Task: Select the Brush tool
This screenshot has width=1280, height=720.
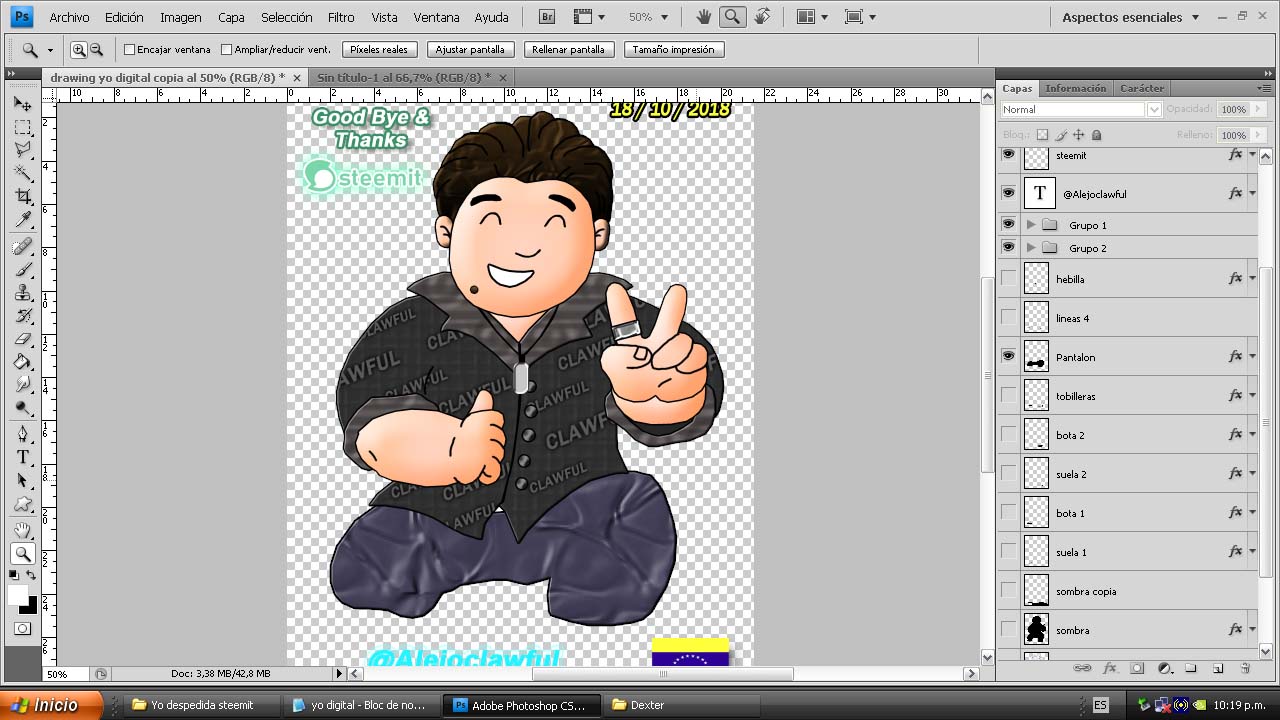Action: [23, 270]
